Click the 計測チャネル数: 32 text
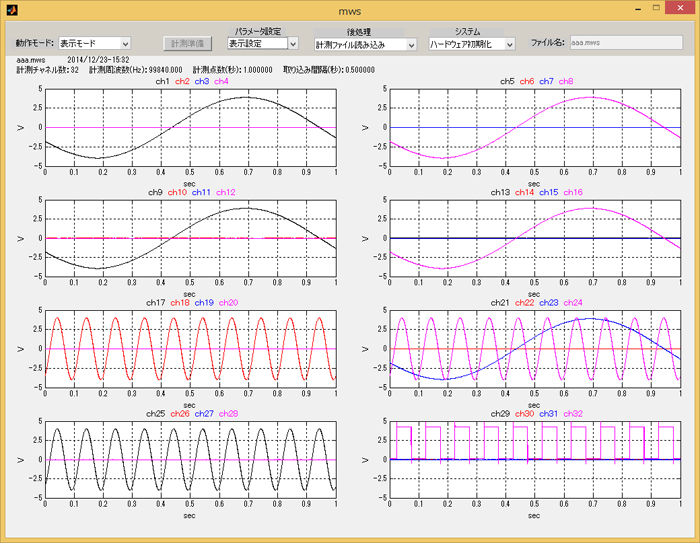The height and width of the screenshot is (543, 700). pos(47,70)
